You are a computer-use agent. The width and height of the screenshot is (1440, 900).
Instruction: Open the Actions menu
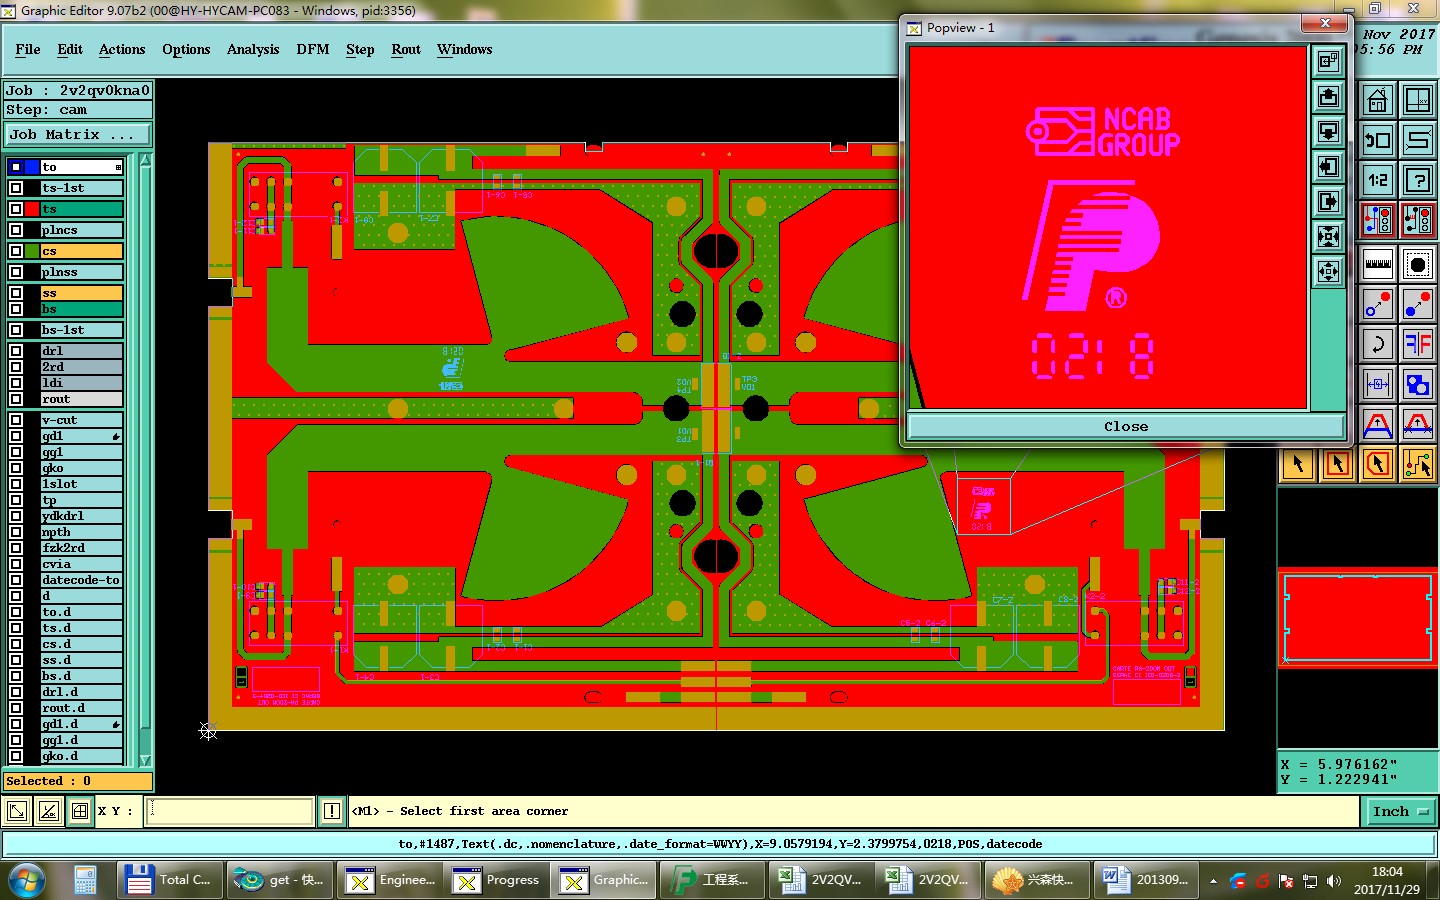[x=122, y=49]
